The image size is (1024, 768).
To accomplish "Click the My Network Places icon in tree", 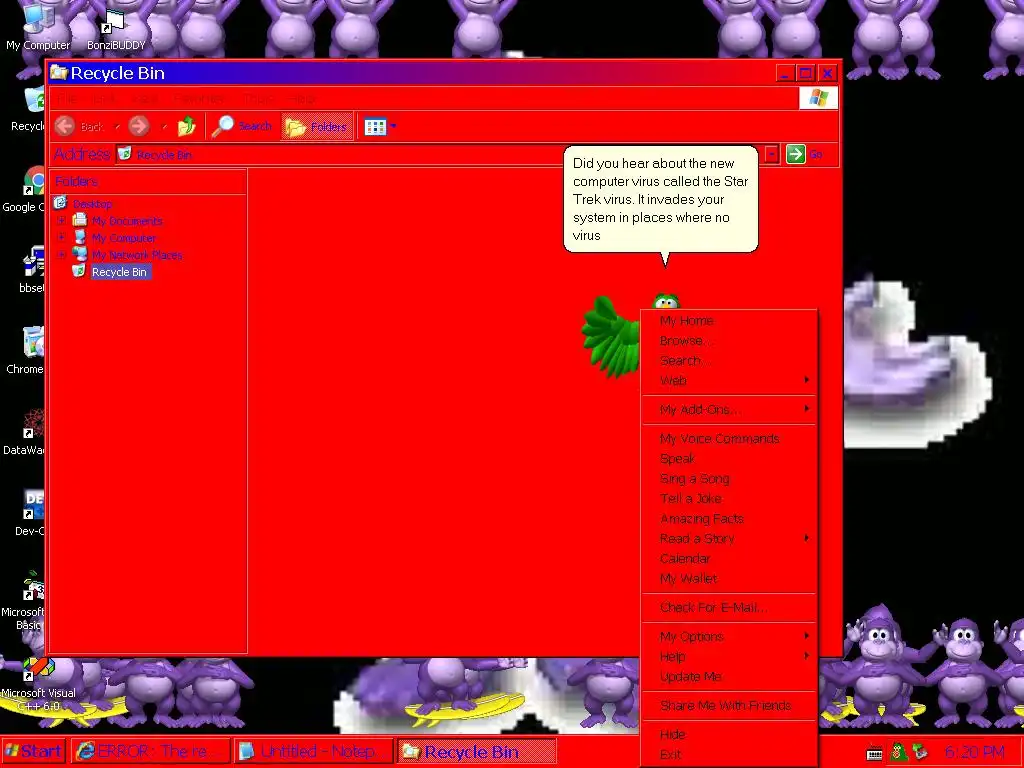I will [80, 253].
